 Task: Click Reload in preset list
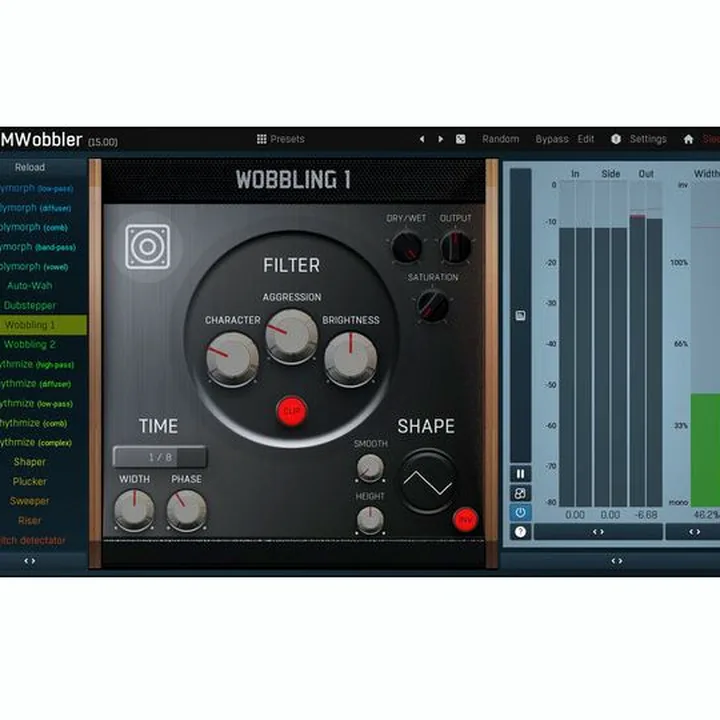point(30,167)
